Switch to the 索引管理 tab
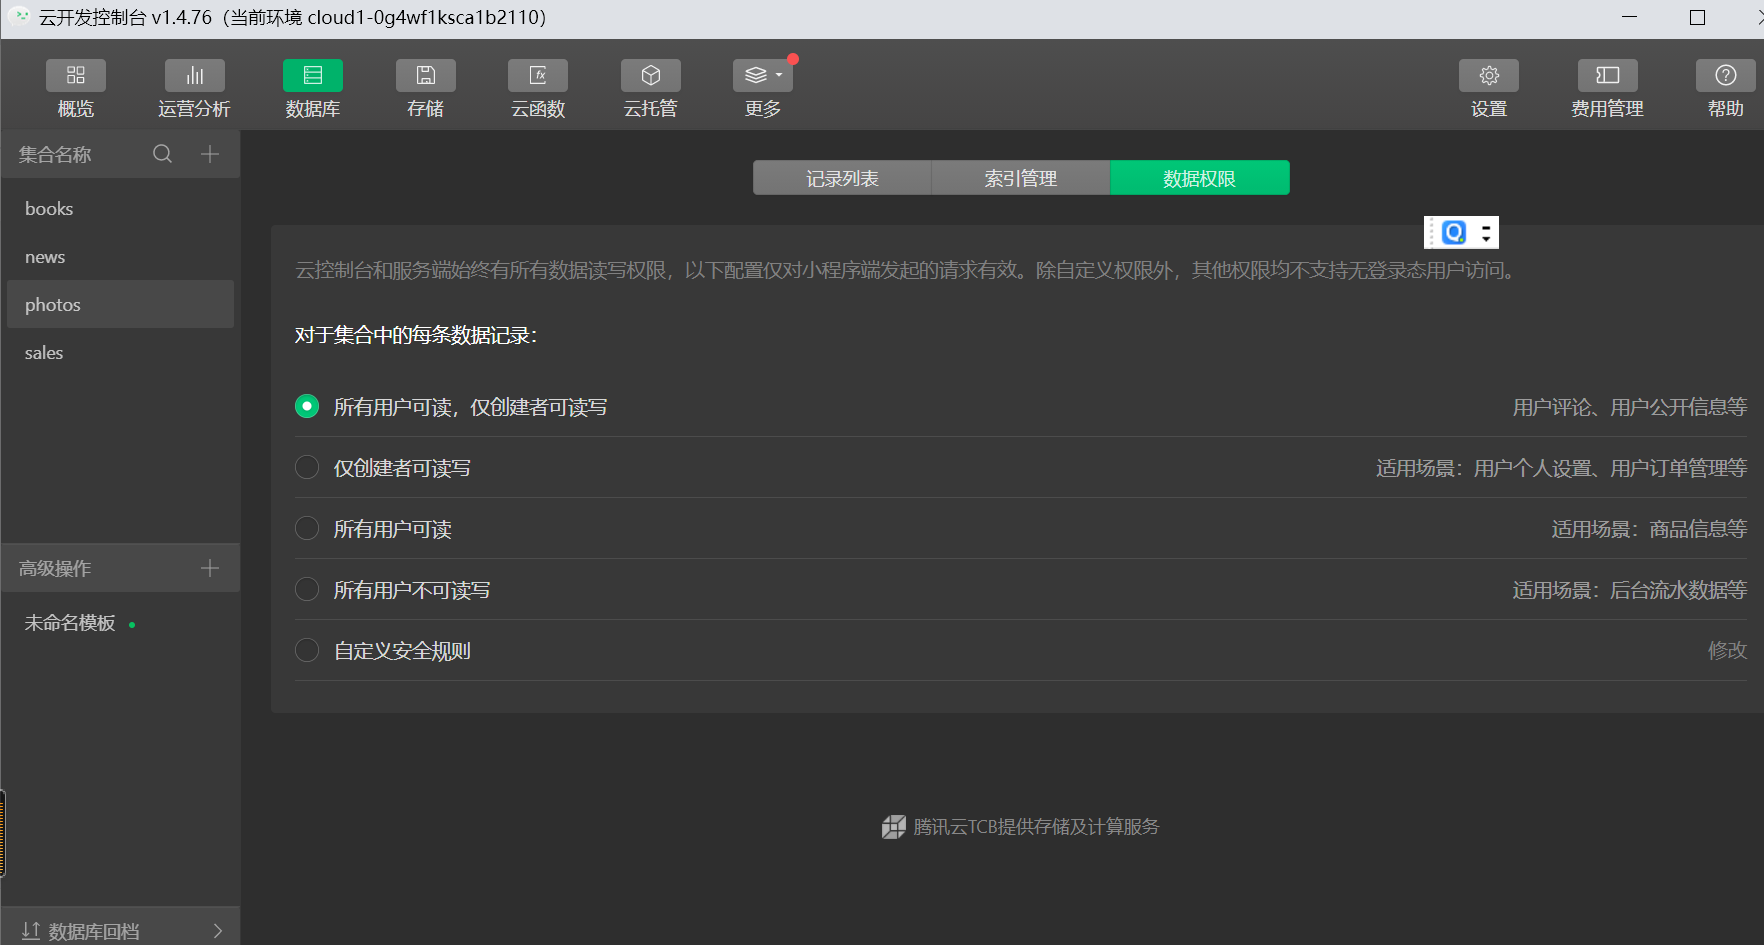 [x=1020, y=178]
